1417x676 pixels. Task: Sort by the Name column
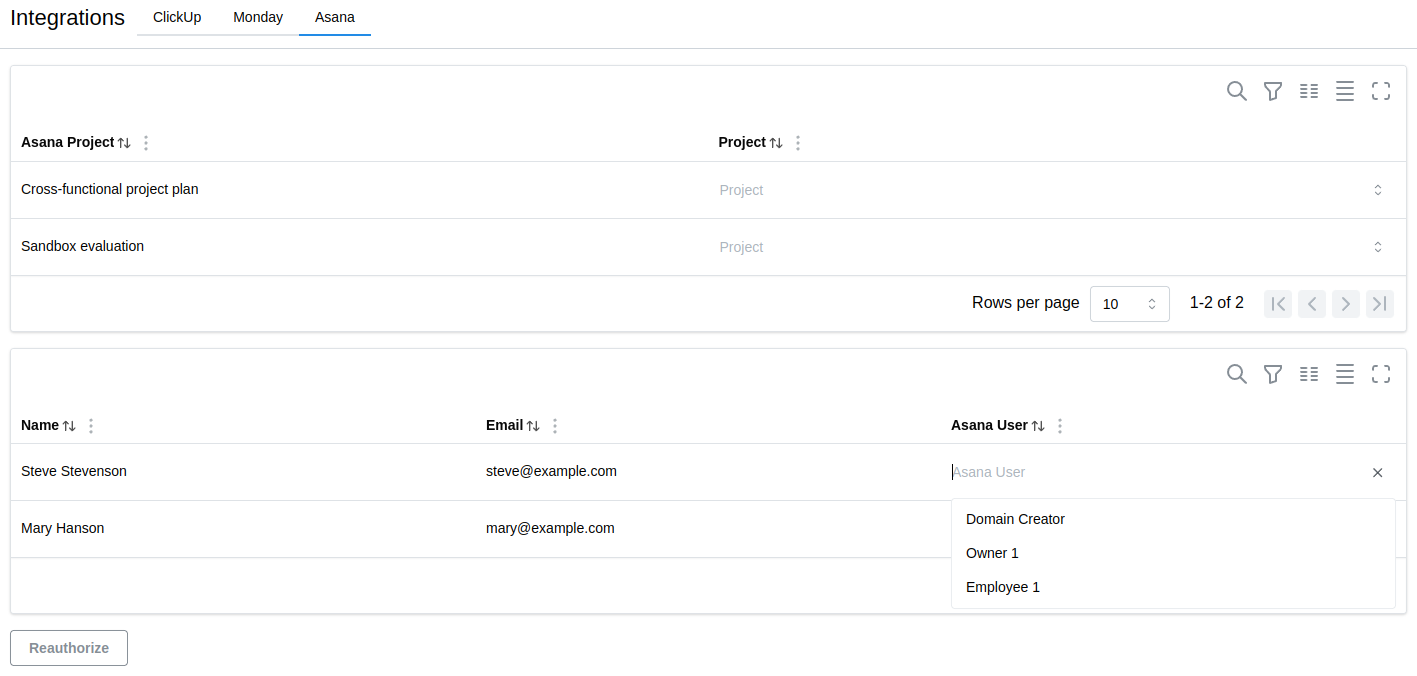pos(69,426)
